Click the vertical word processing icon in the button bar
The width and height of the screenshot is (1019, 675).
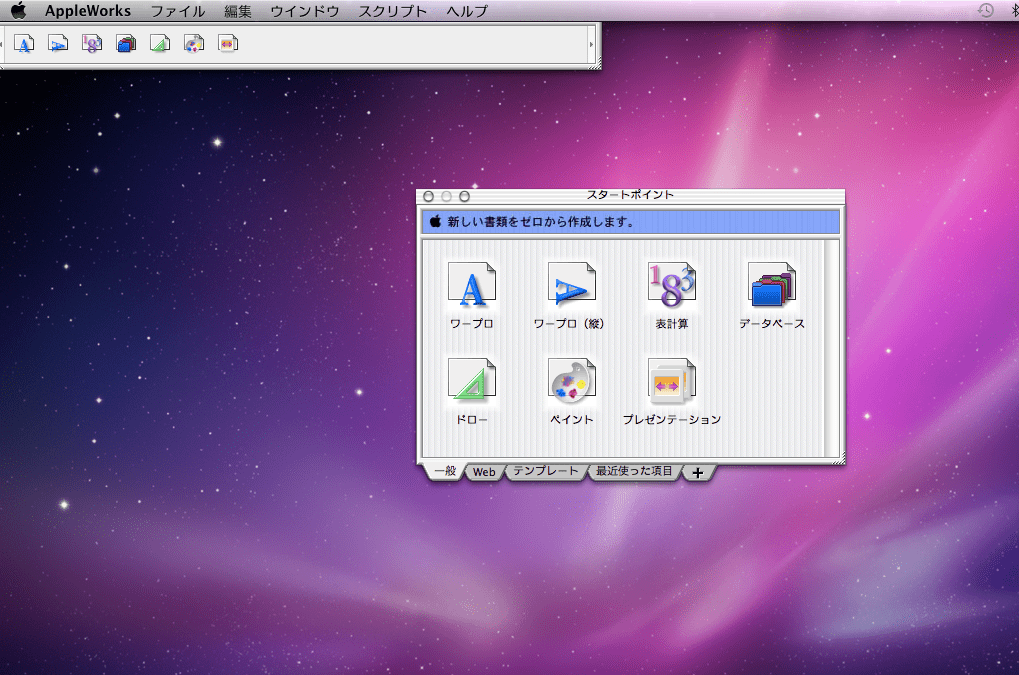click(58, 44)
